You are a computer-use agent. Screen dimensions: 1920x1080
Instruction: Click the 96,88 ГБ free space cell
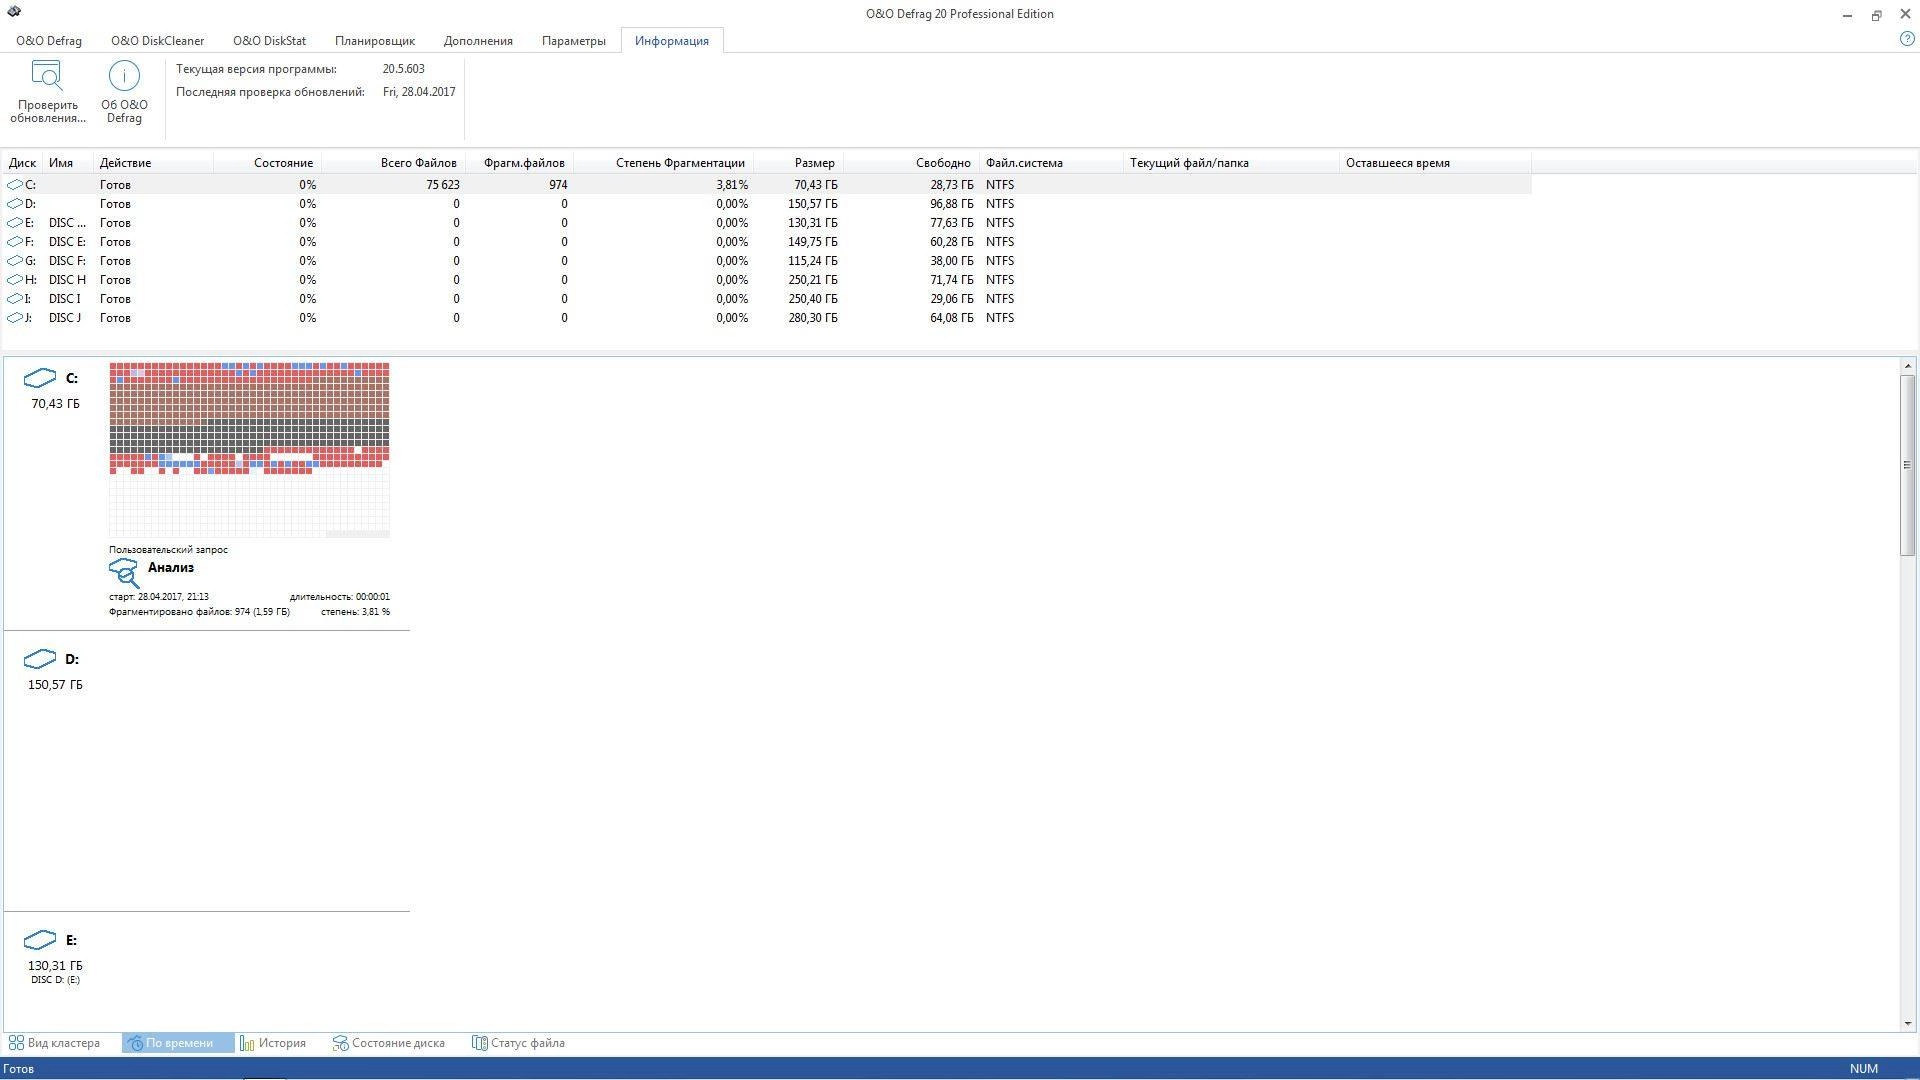[x=951, y=204]
